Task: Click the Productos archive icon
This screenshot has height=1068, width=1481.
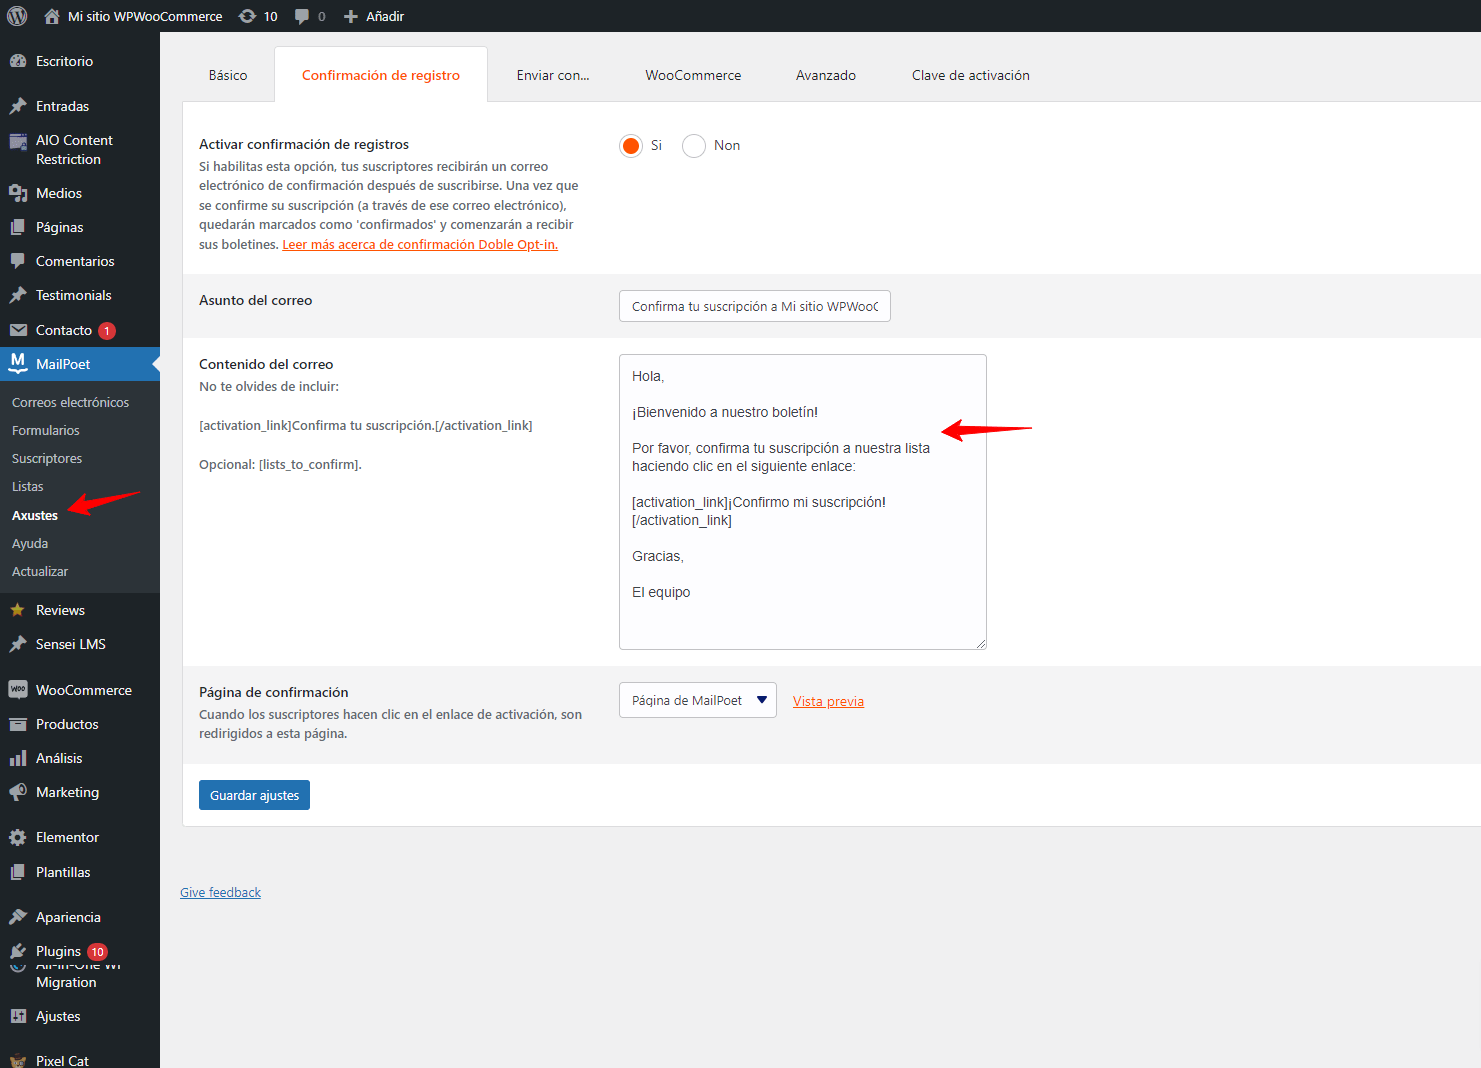Action: pyautogui.click(x=18, y=724)
